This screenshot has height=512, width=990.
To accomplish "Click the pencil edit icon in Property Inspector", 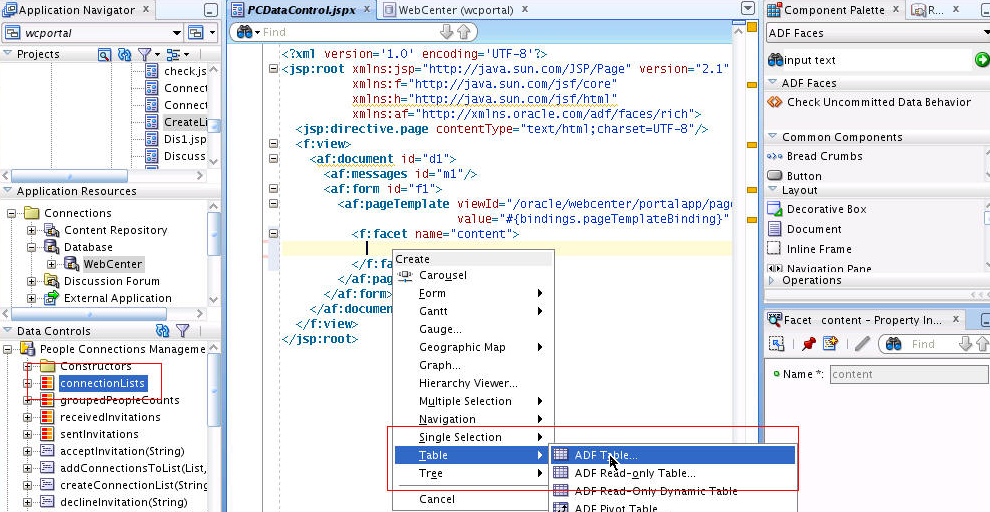I will 863,343.
